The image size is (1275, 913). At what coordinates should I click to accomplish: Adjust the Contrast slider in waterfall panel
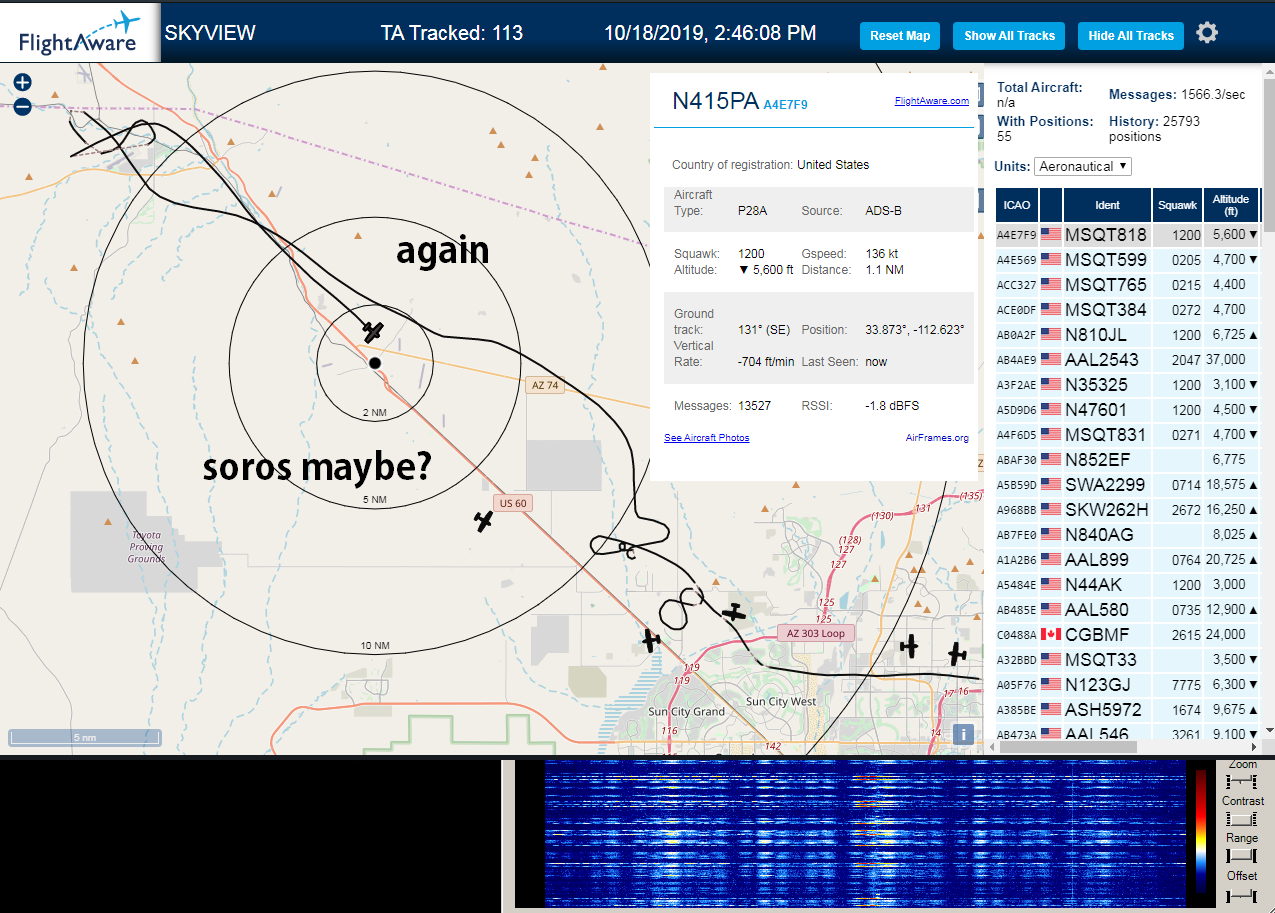tap(1242, 818)
